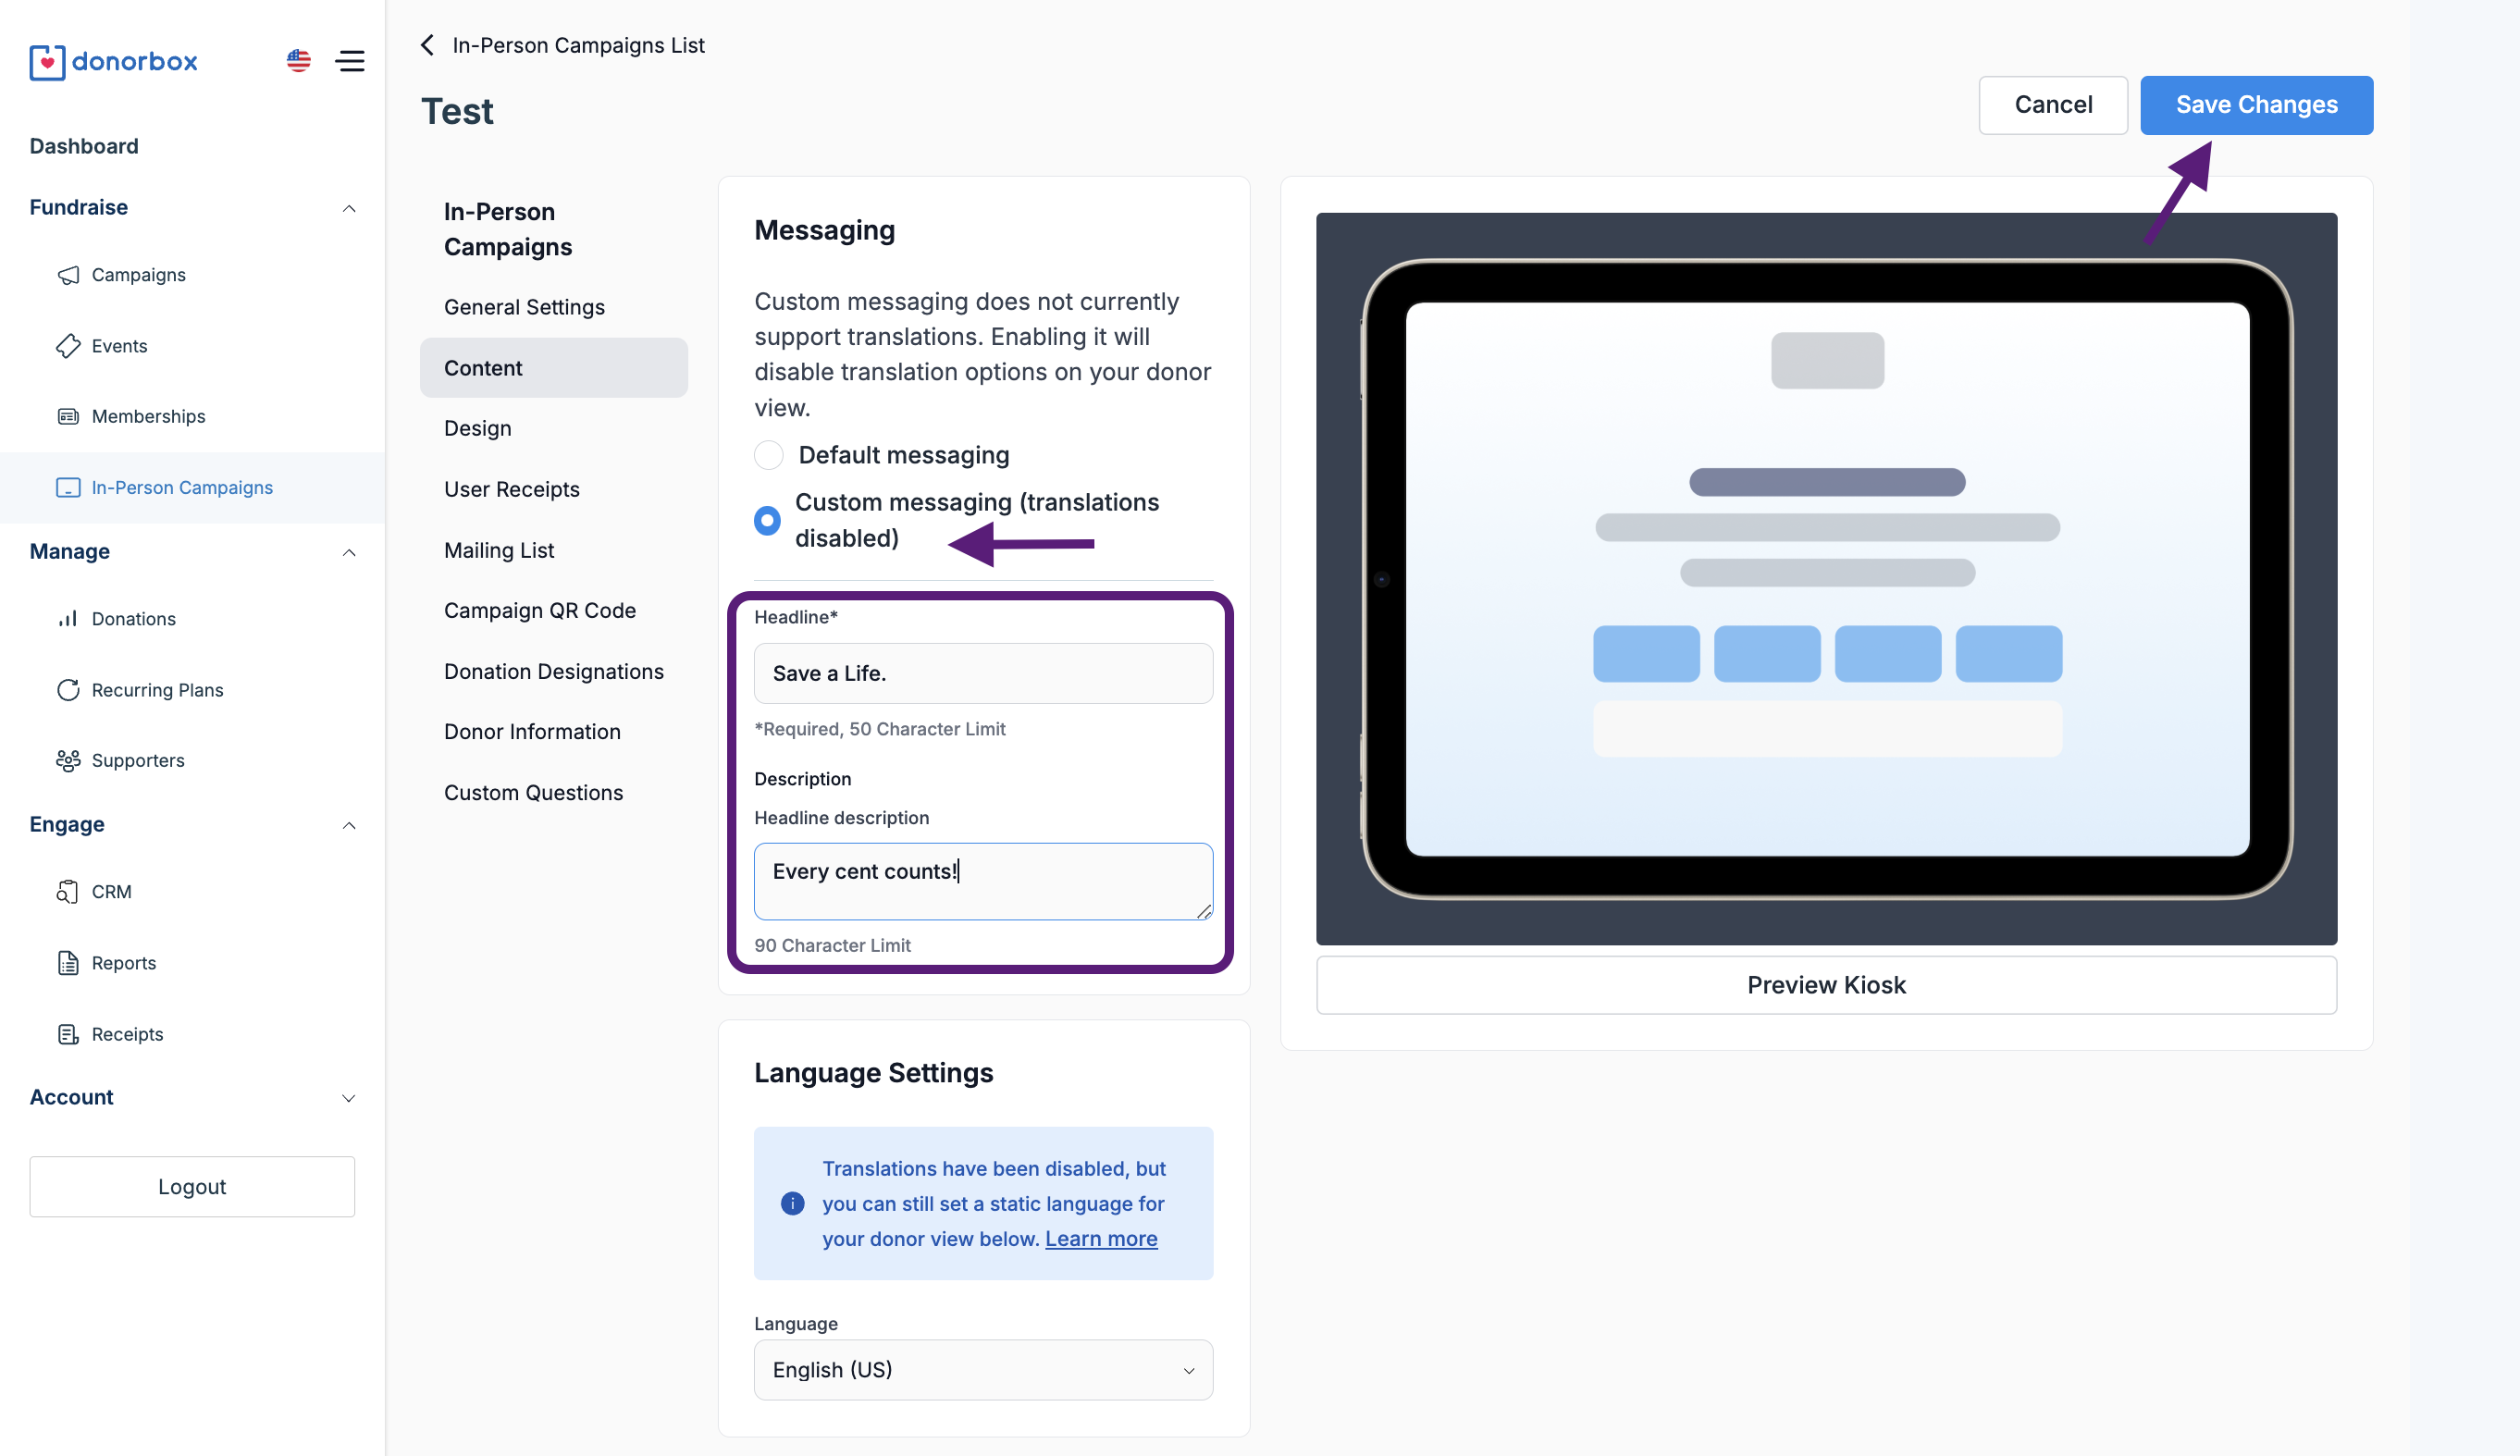Click the US flag language icon
Viewport: 2520px width, 1456px height.
click(x=298, y=61)
